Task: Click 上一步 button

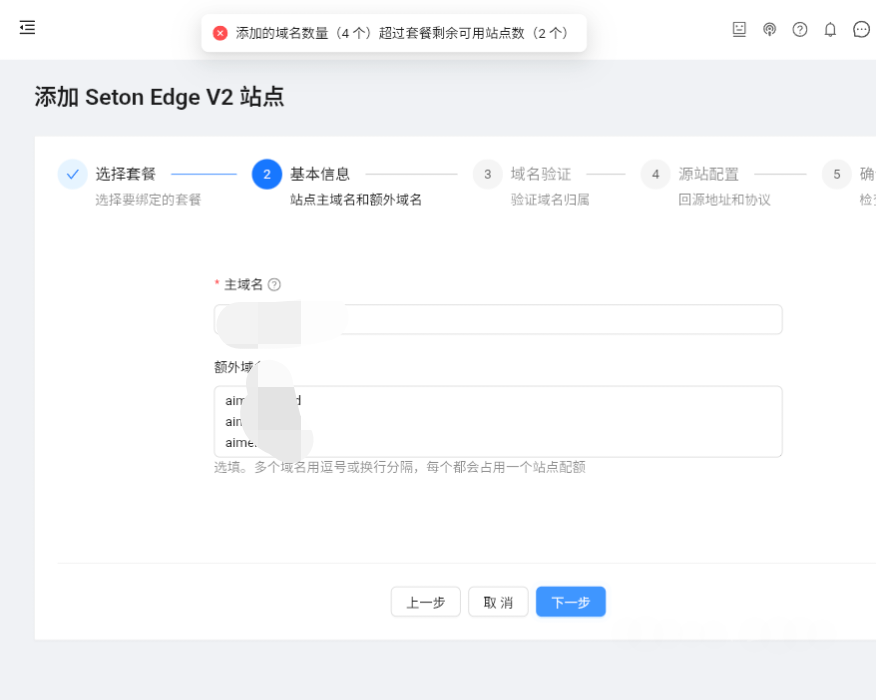Action: [x=426, y=602]
